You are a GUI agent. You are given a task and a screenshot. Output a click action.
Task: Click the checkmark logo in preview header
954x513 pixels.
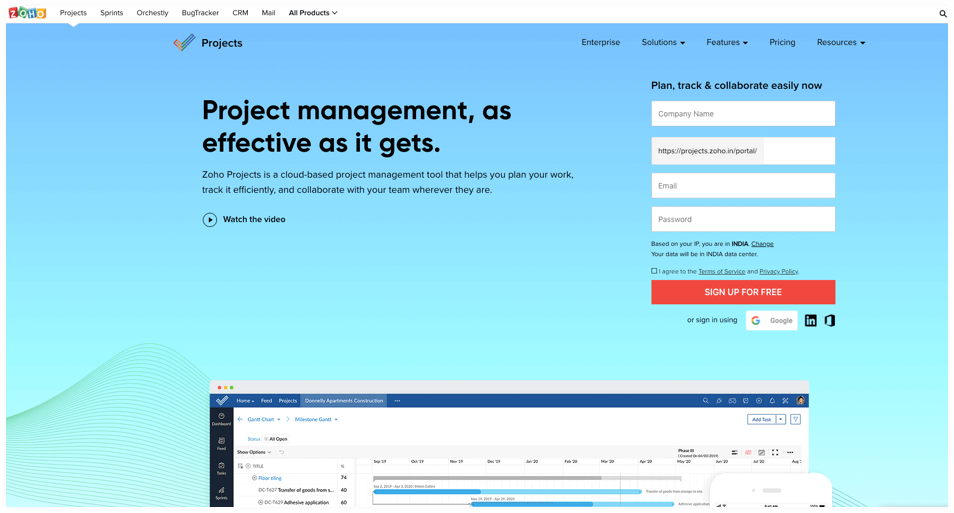pos(222,400)
